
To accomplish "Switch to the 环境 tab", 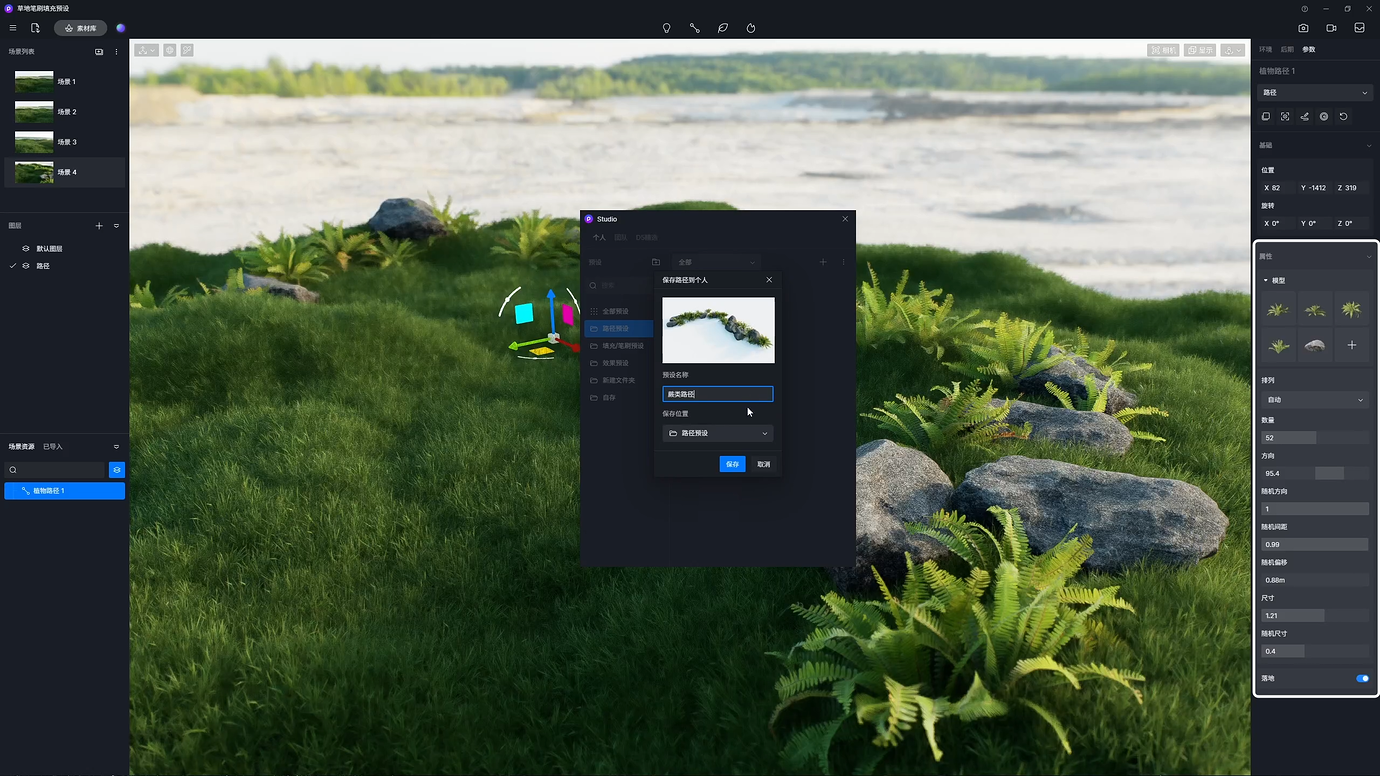I will click(x=1266, y=49).
